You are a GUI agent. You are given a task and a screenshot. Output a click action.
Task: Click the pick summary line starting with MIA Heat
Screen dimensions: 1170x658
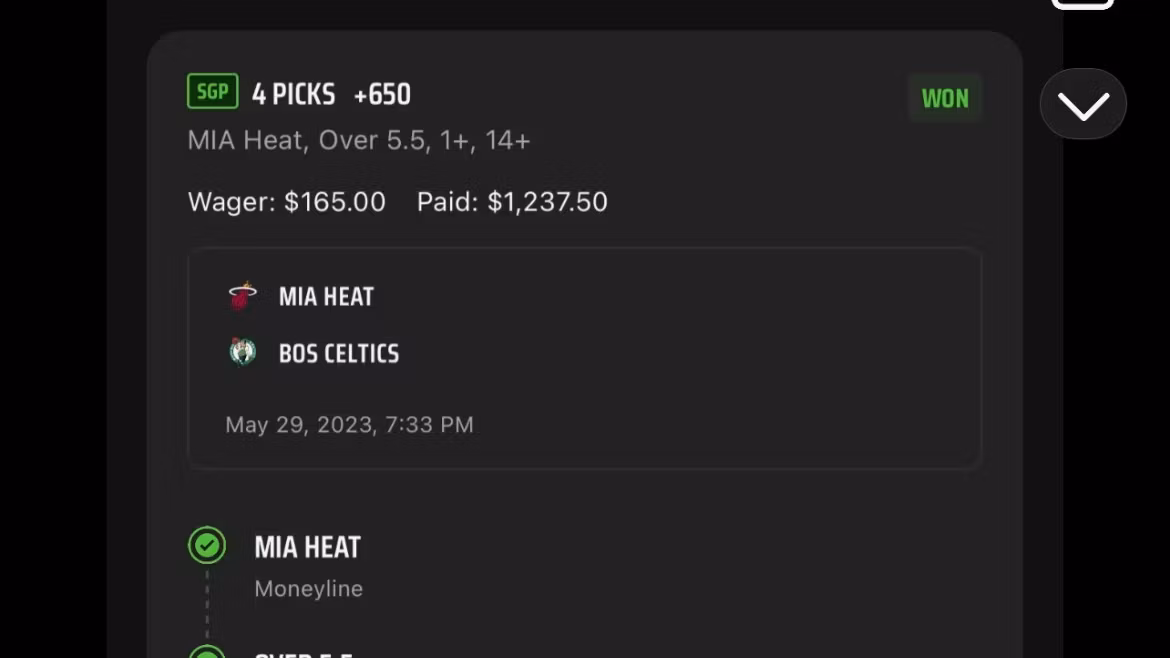(x=358, y=141)
